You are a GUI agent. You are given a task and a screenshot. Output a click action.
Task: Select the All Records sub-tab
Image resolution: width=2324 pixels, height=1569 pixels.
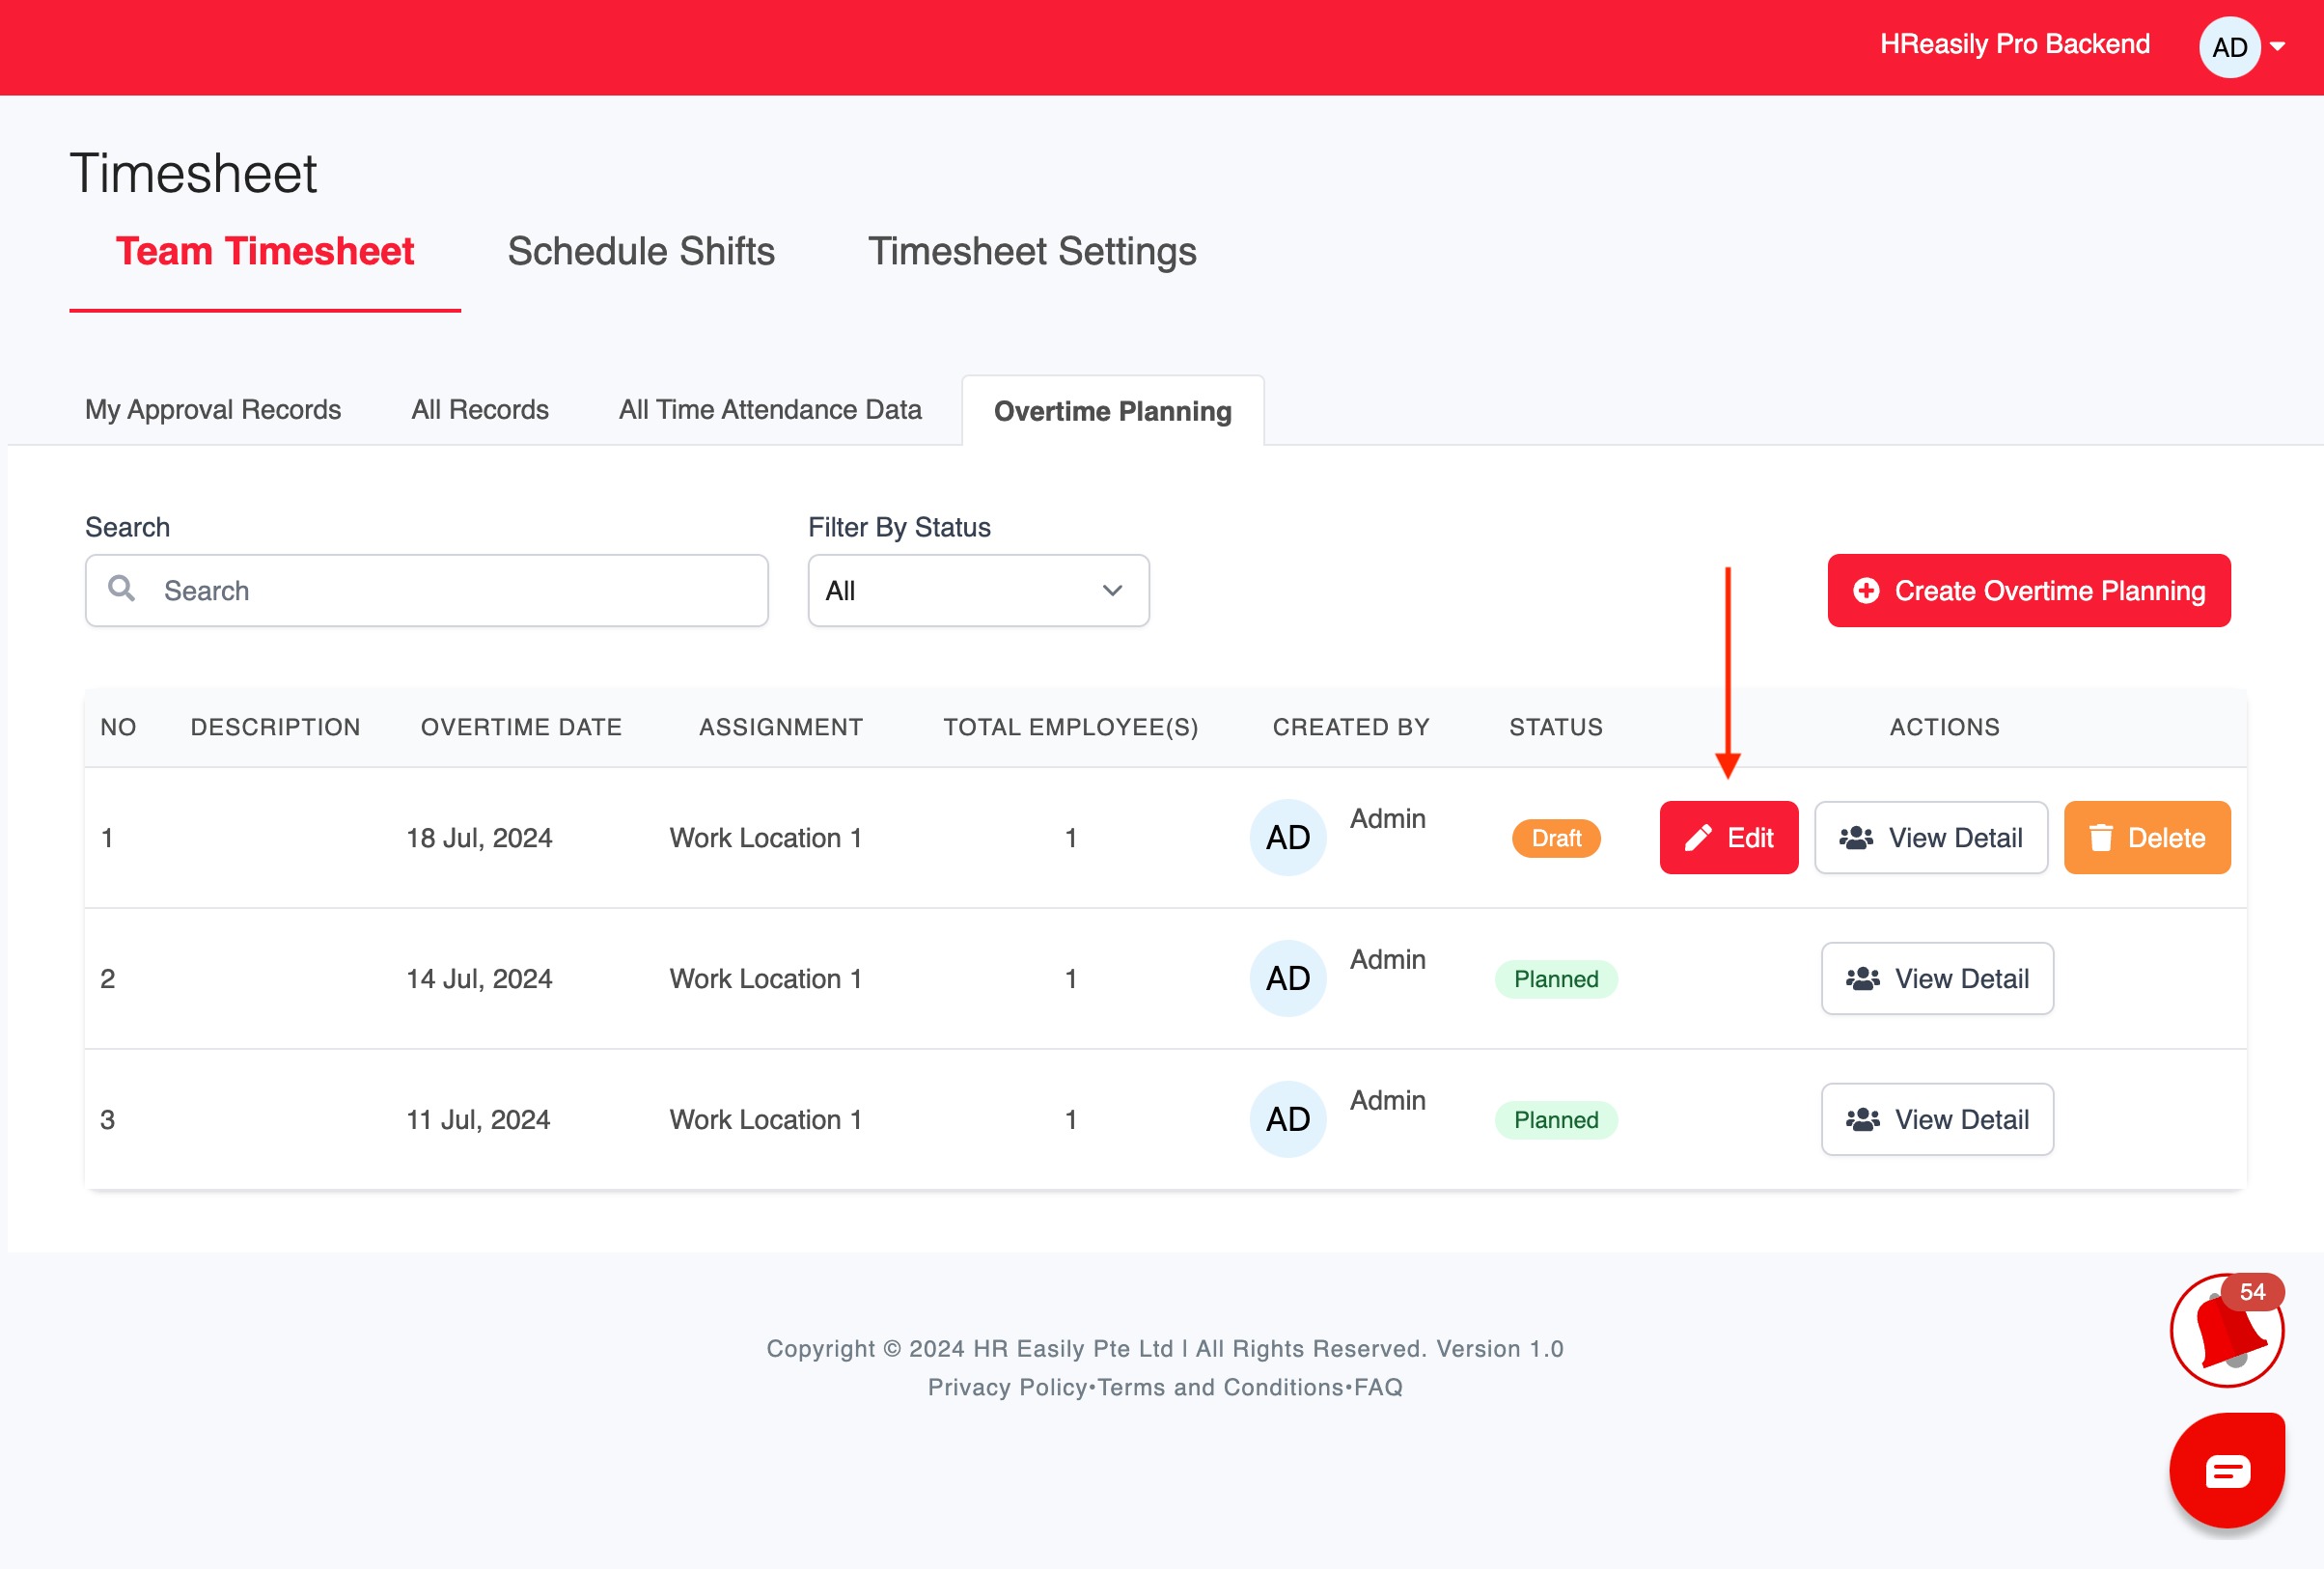[479, 410]
